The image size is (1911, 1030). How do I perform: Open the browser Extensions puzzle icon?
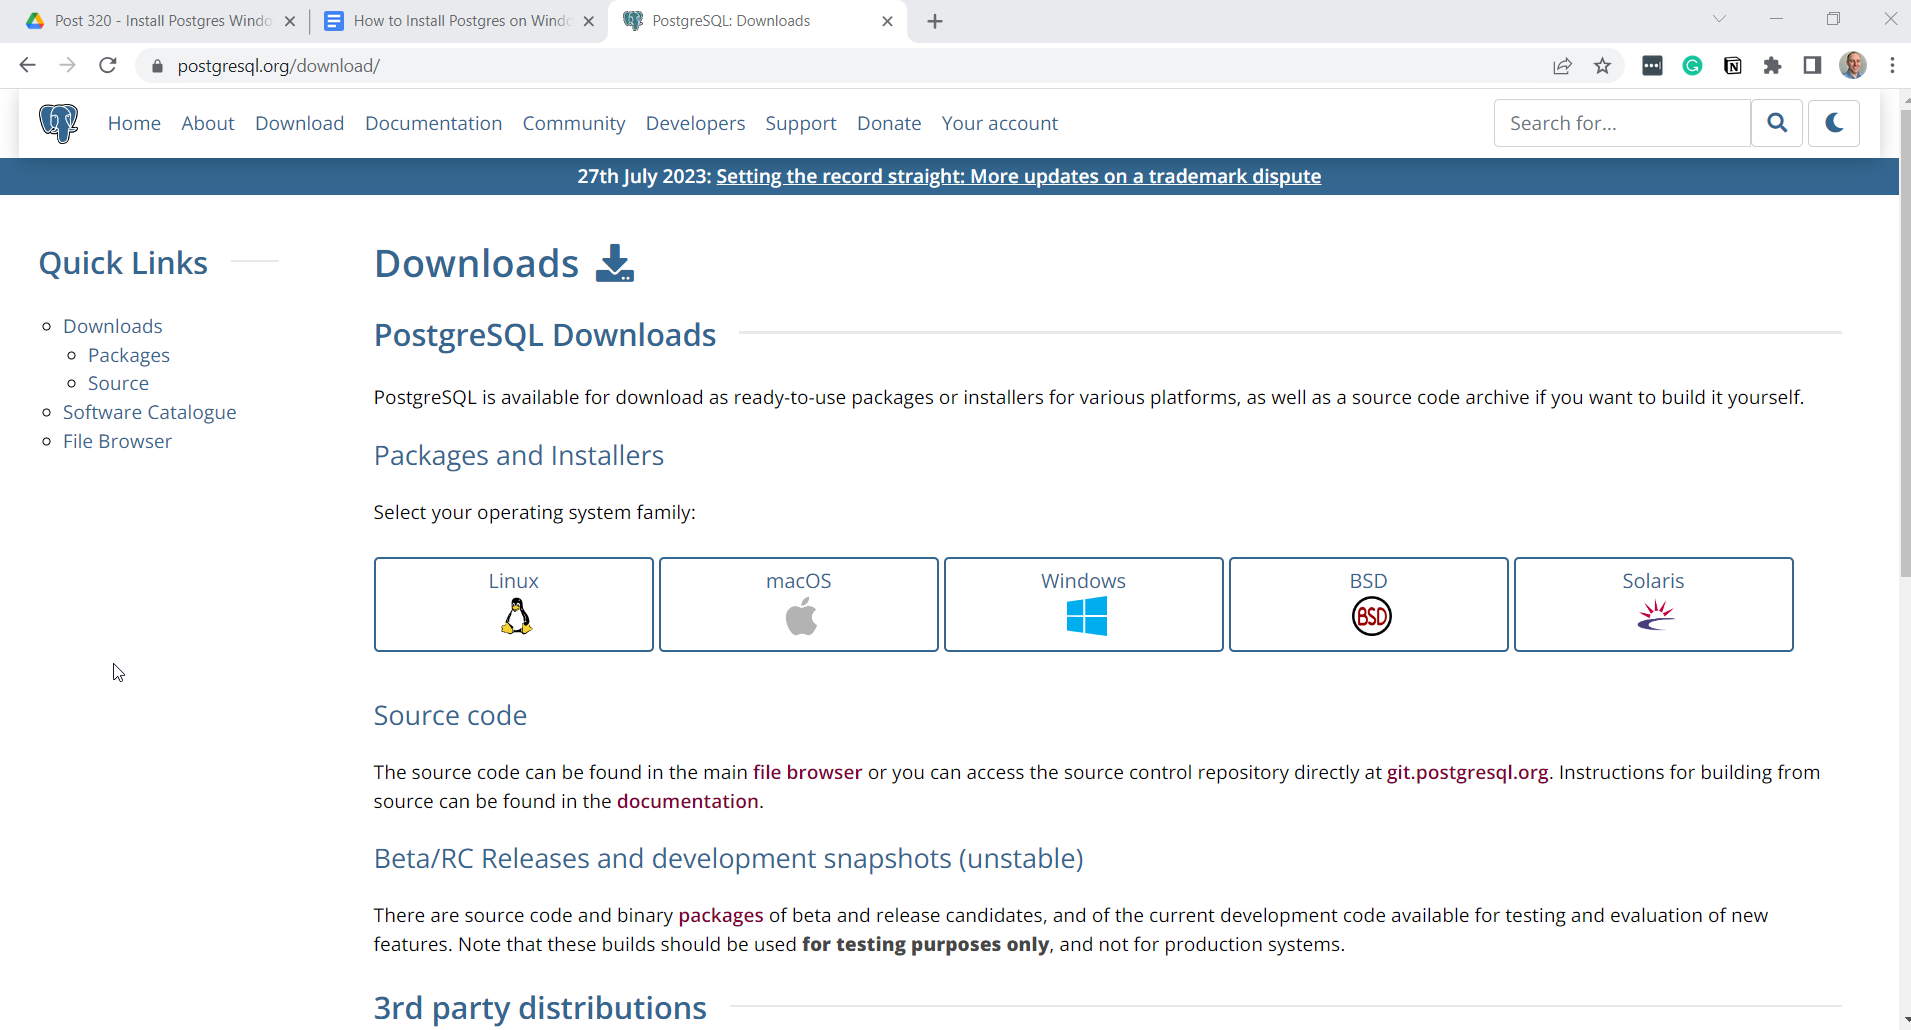pyautogui.click(x=1772, y=66)
